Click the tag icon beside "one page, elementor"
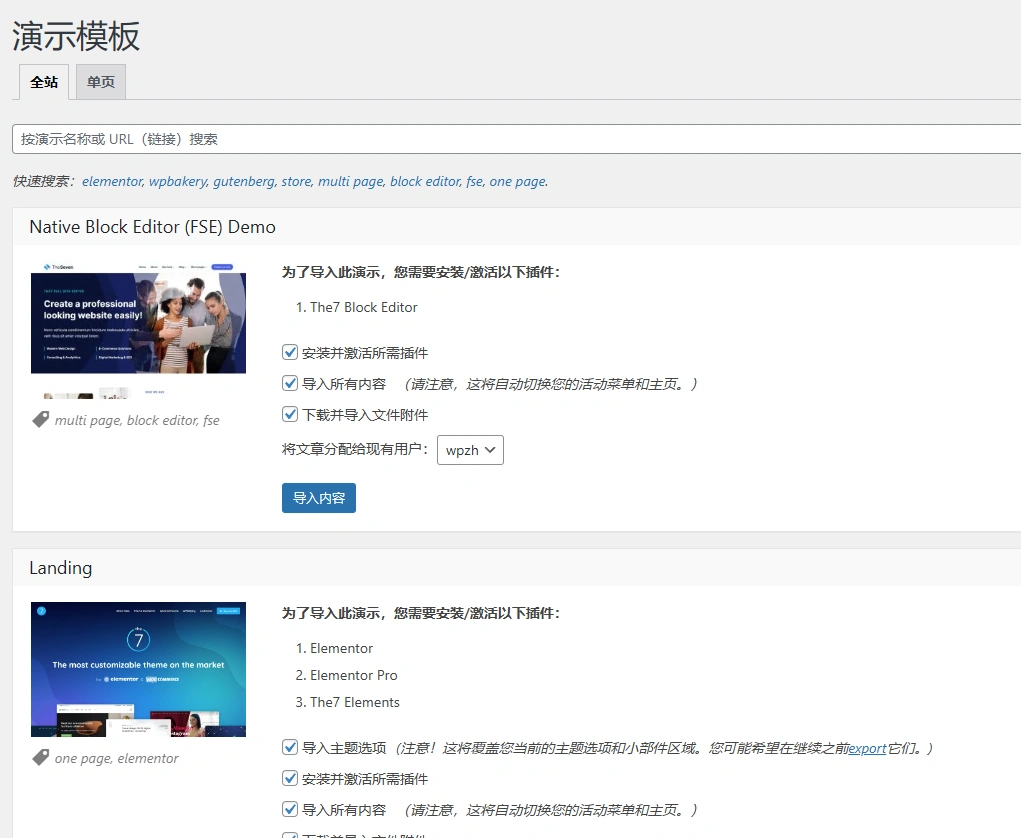The image size is (1021, 838). tap(40, 757)
